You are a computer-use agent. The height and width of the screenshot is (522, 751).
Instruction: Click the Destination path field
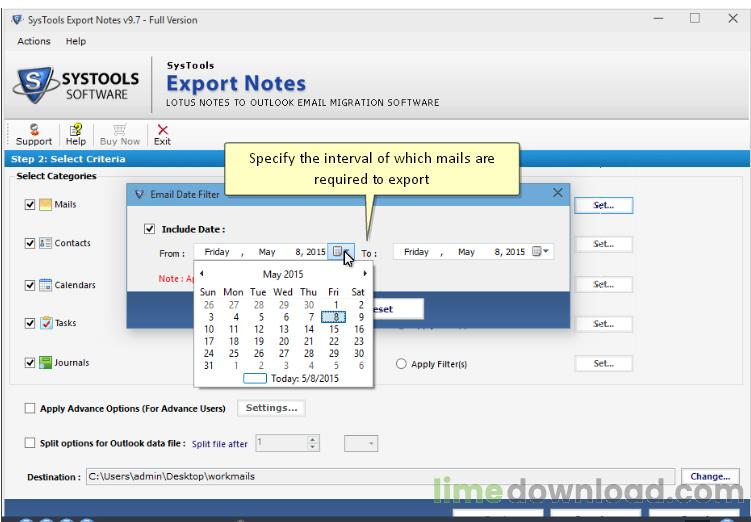click(x=380, y=477)
